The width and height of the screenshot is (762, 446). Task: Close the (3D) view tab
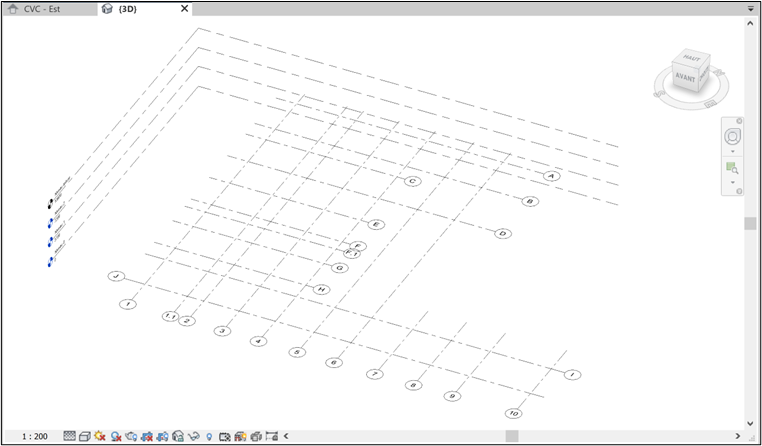pyautogui.click(x=184, y=9)
